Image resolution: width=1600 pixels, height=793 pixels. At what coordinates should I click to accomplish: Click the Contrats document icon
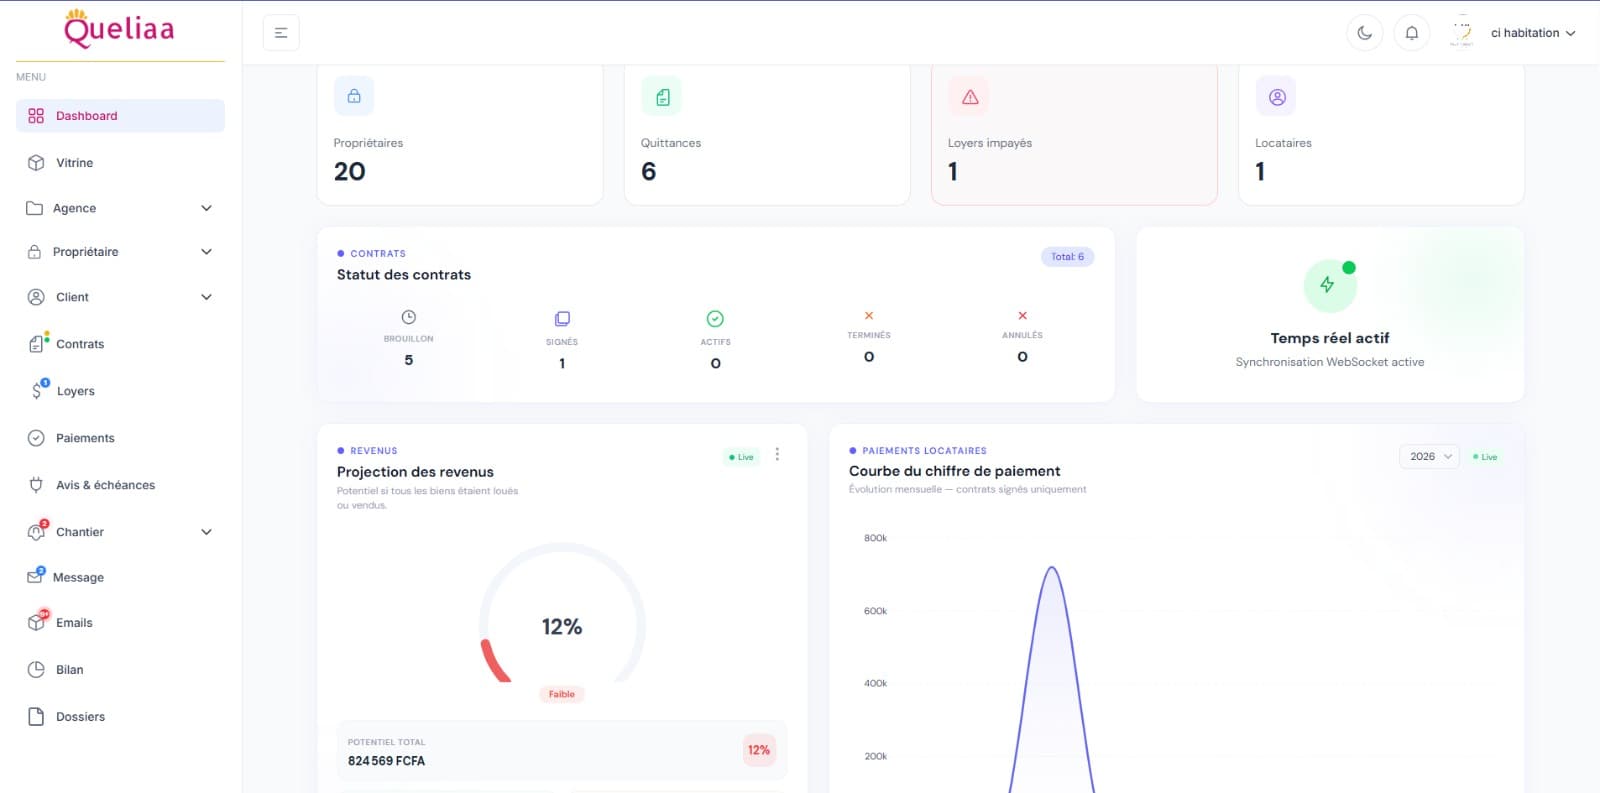tap(37, 344)
